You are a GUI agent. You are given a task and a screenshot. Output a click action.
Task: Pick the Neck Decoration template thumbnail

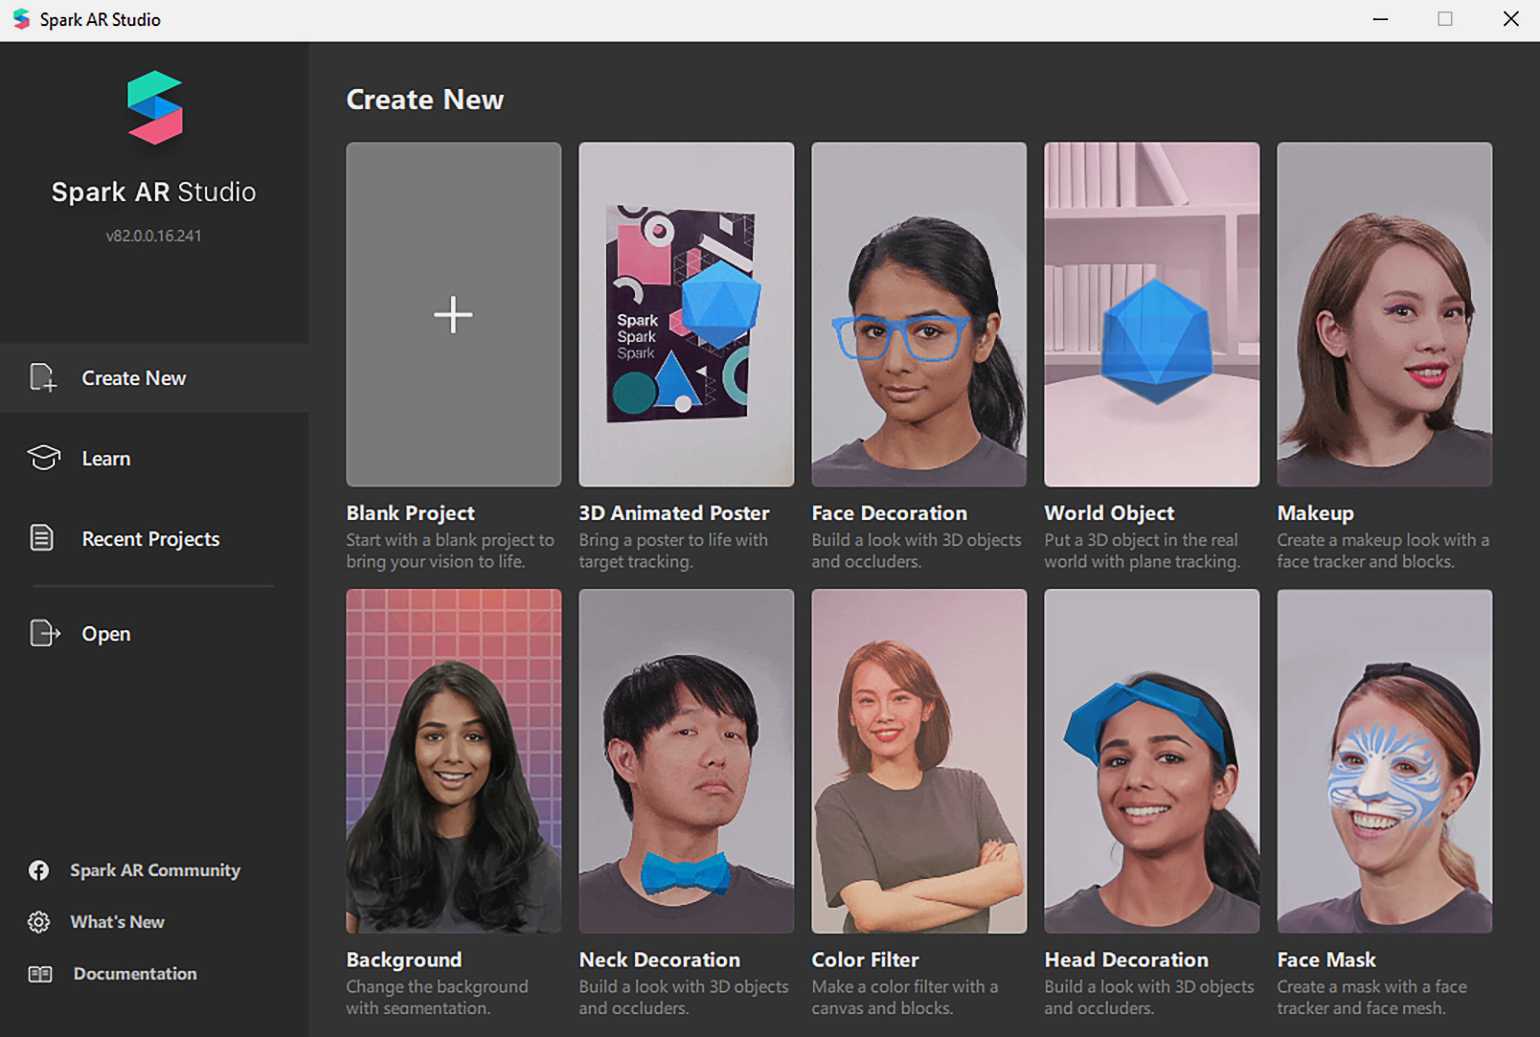point(686,761)
